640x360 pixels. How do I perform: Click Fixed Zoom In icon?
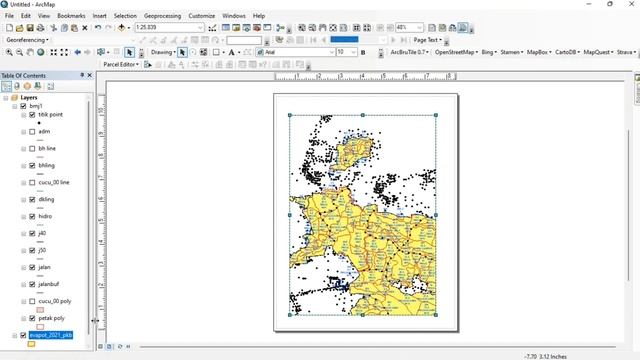(x=53, y=52)
